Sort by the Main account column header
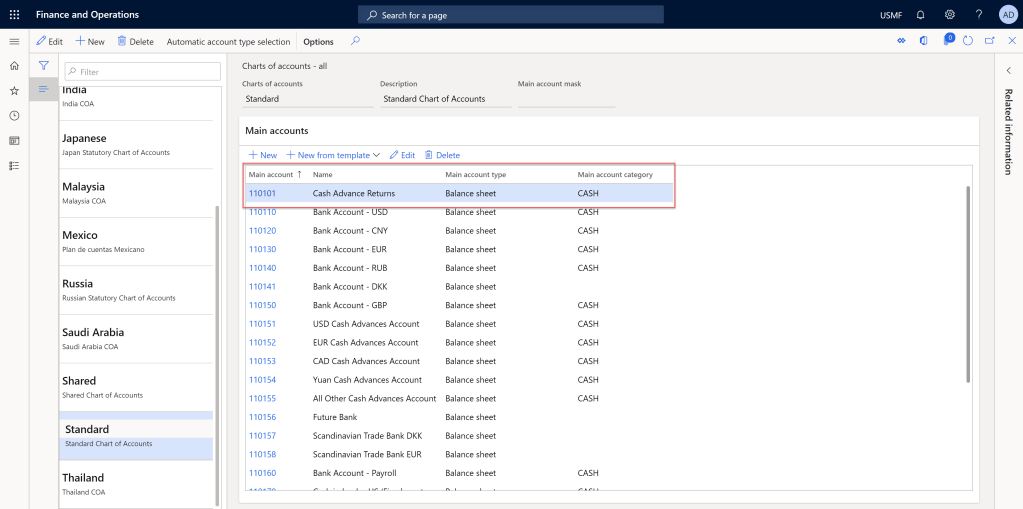Screen dimensions: 1023x509 click(x=270, y=175)
